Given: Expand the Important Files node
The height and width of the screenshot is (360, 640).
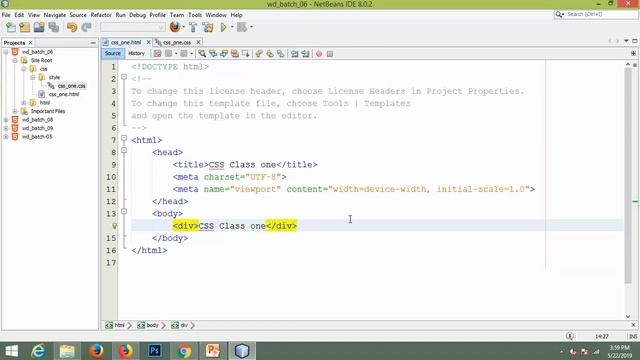Looking at the screenshot, I should [x=15, y=111].
